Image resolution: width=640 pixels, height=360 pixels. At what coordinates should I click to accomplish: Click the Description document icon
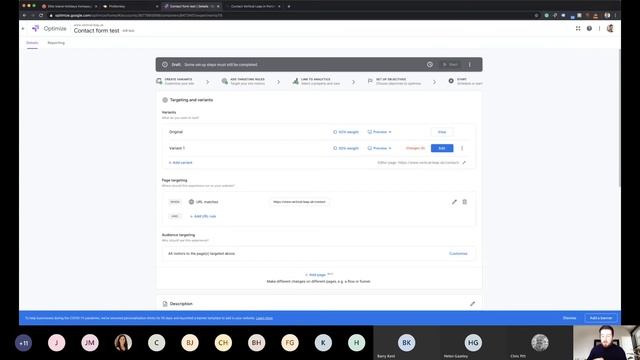point(165,304)
